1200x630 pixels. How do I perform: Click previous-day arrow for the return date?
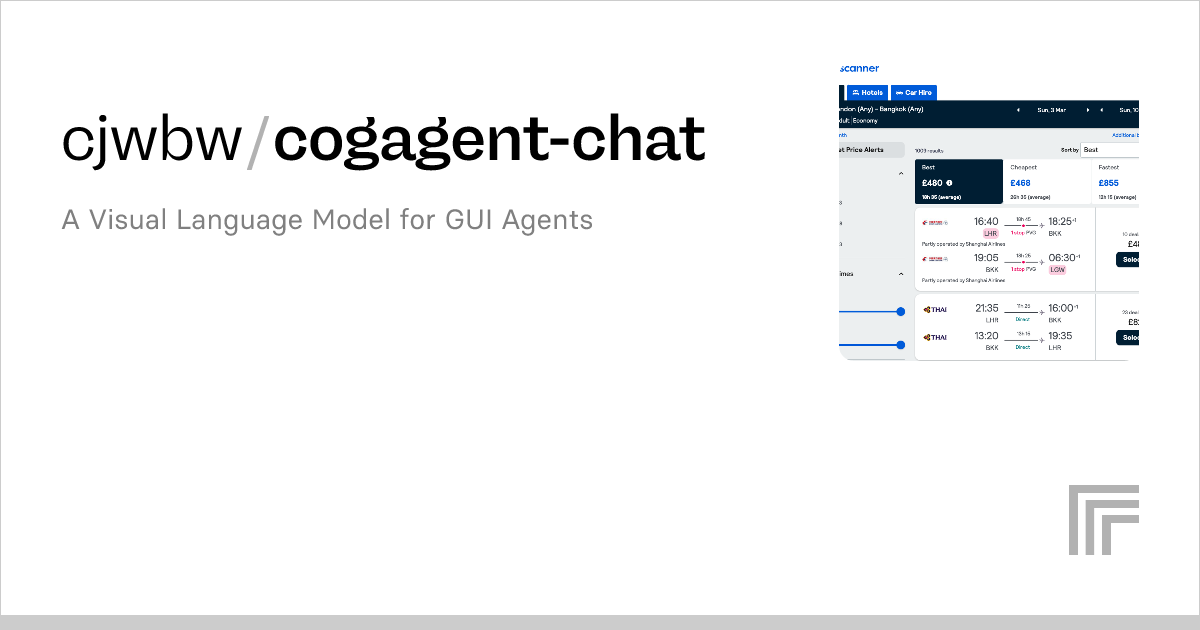click(x=1101, y=110)
